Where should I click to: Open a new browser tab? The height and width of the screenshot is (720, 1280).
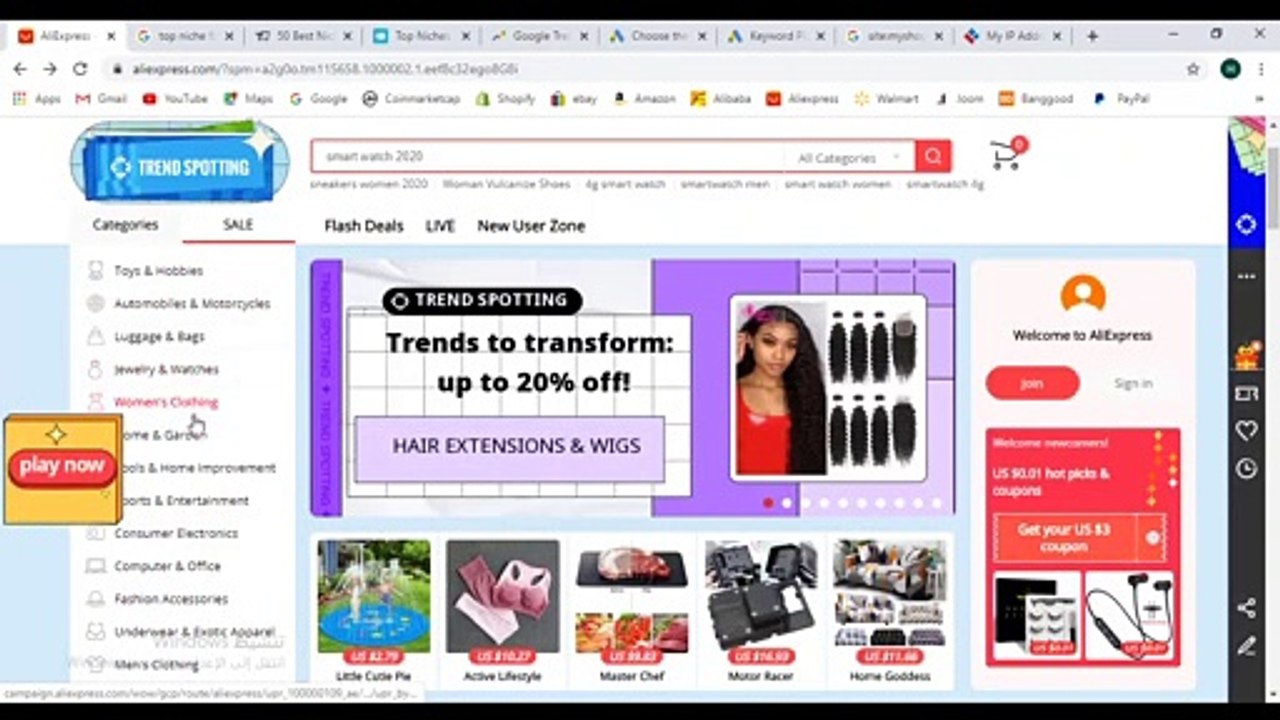click(x=1092, y=36)
